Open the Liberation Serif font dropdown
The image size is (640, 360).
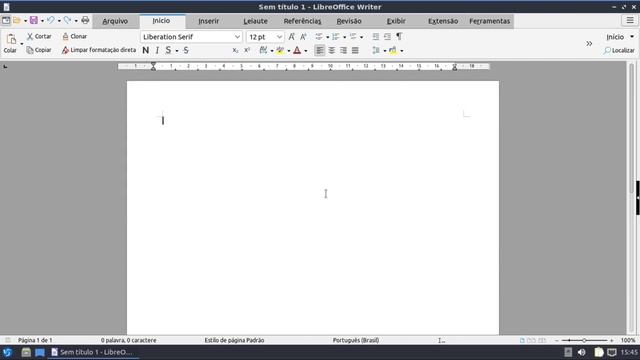(x=237, y=37)
